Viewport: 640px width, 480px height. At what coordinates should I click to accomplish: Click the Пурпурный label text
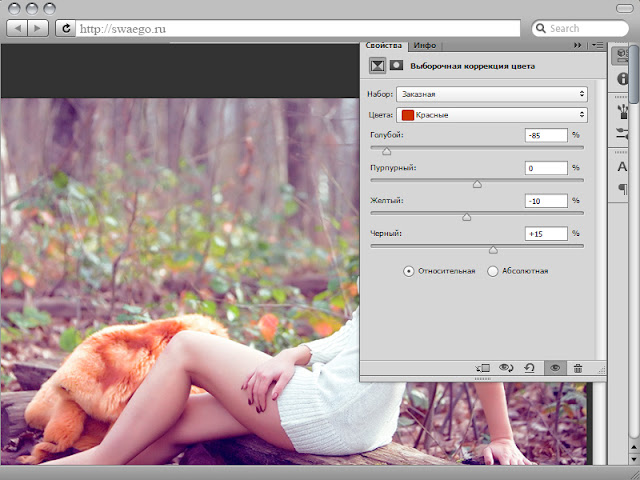[x=393, y=167]
